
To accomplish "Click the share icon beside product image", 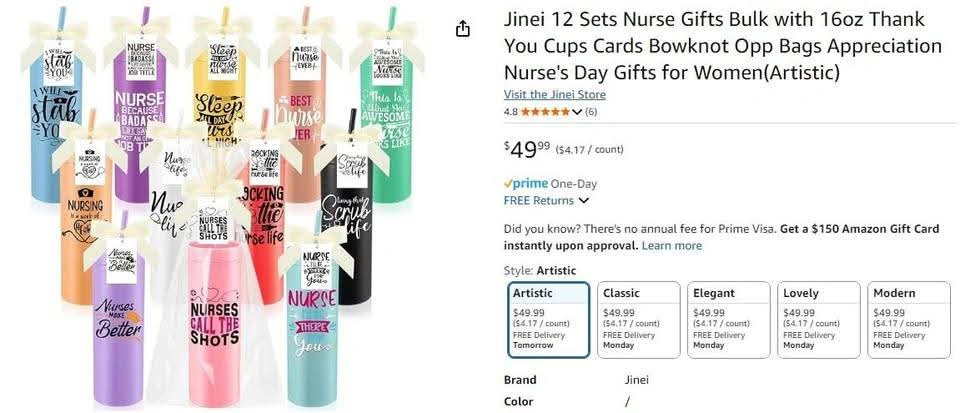I will 462,29.
